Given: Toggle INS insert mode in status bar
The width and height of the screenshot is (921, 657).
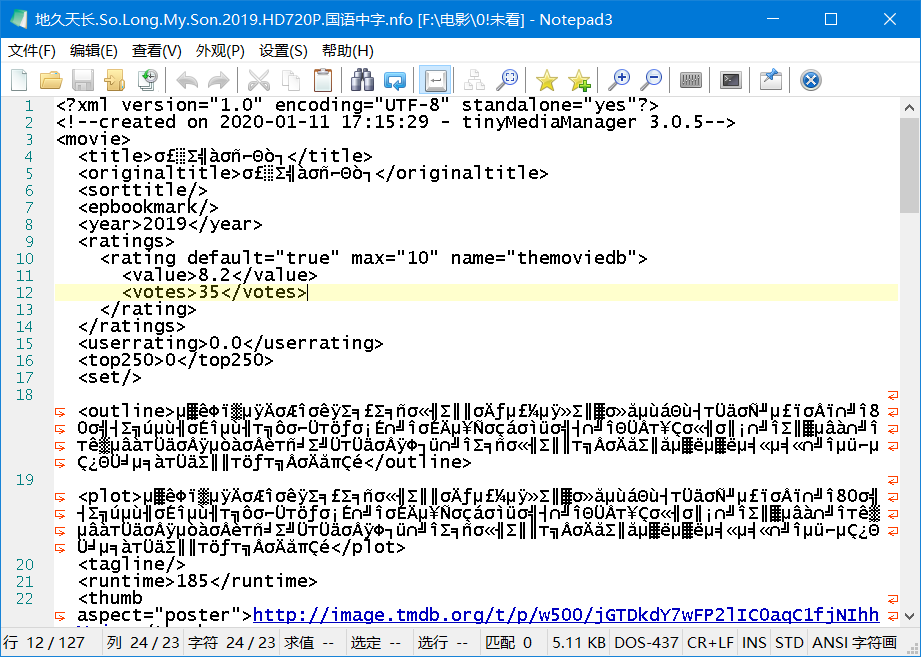Looking at the screenshot, I should 754,642.
